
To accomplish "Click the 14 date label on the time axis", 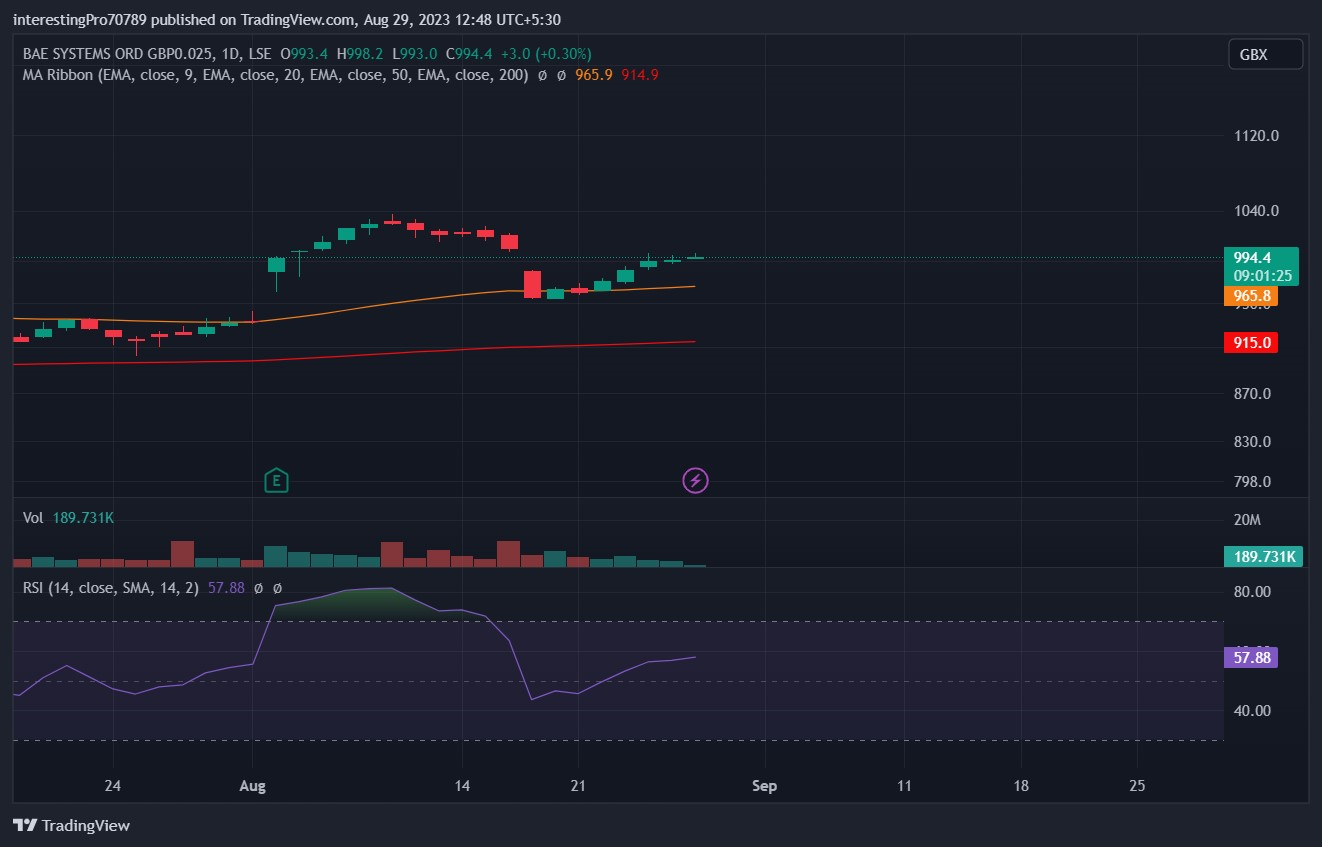I will coord(462,786).
